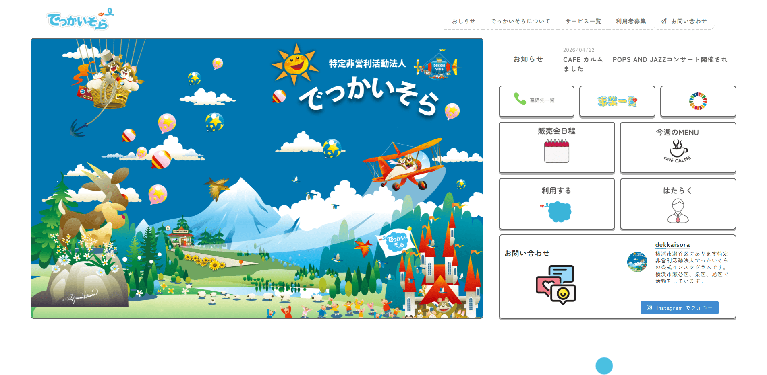Screen dimensions: 767x375
Task: Click the blue cloud icon under 利用する
Action: [557, 211]
